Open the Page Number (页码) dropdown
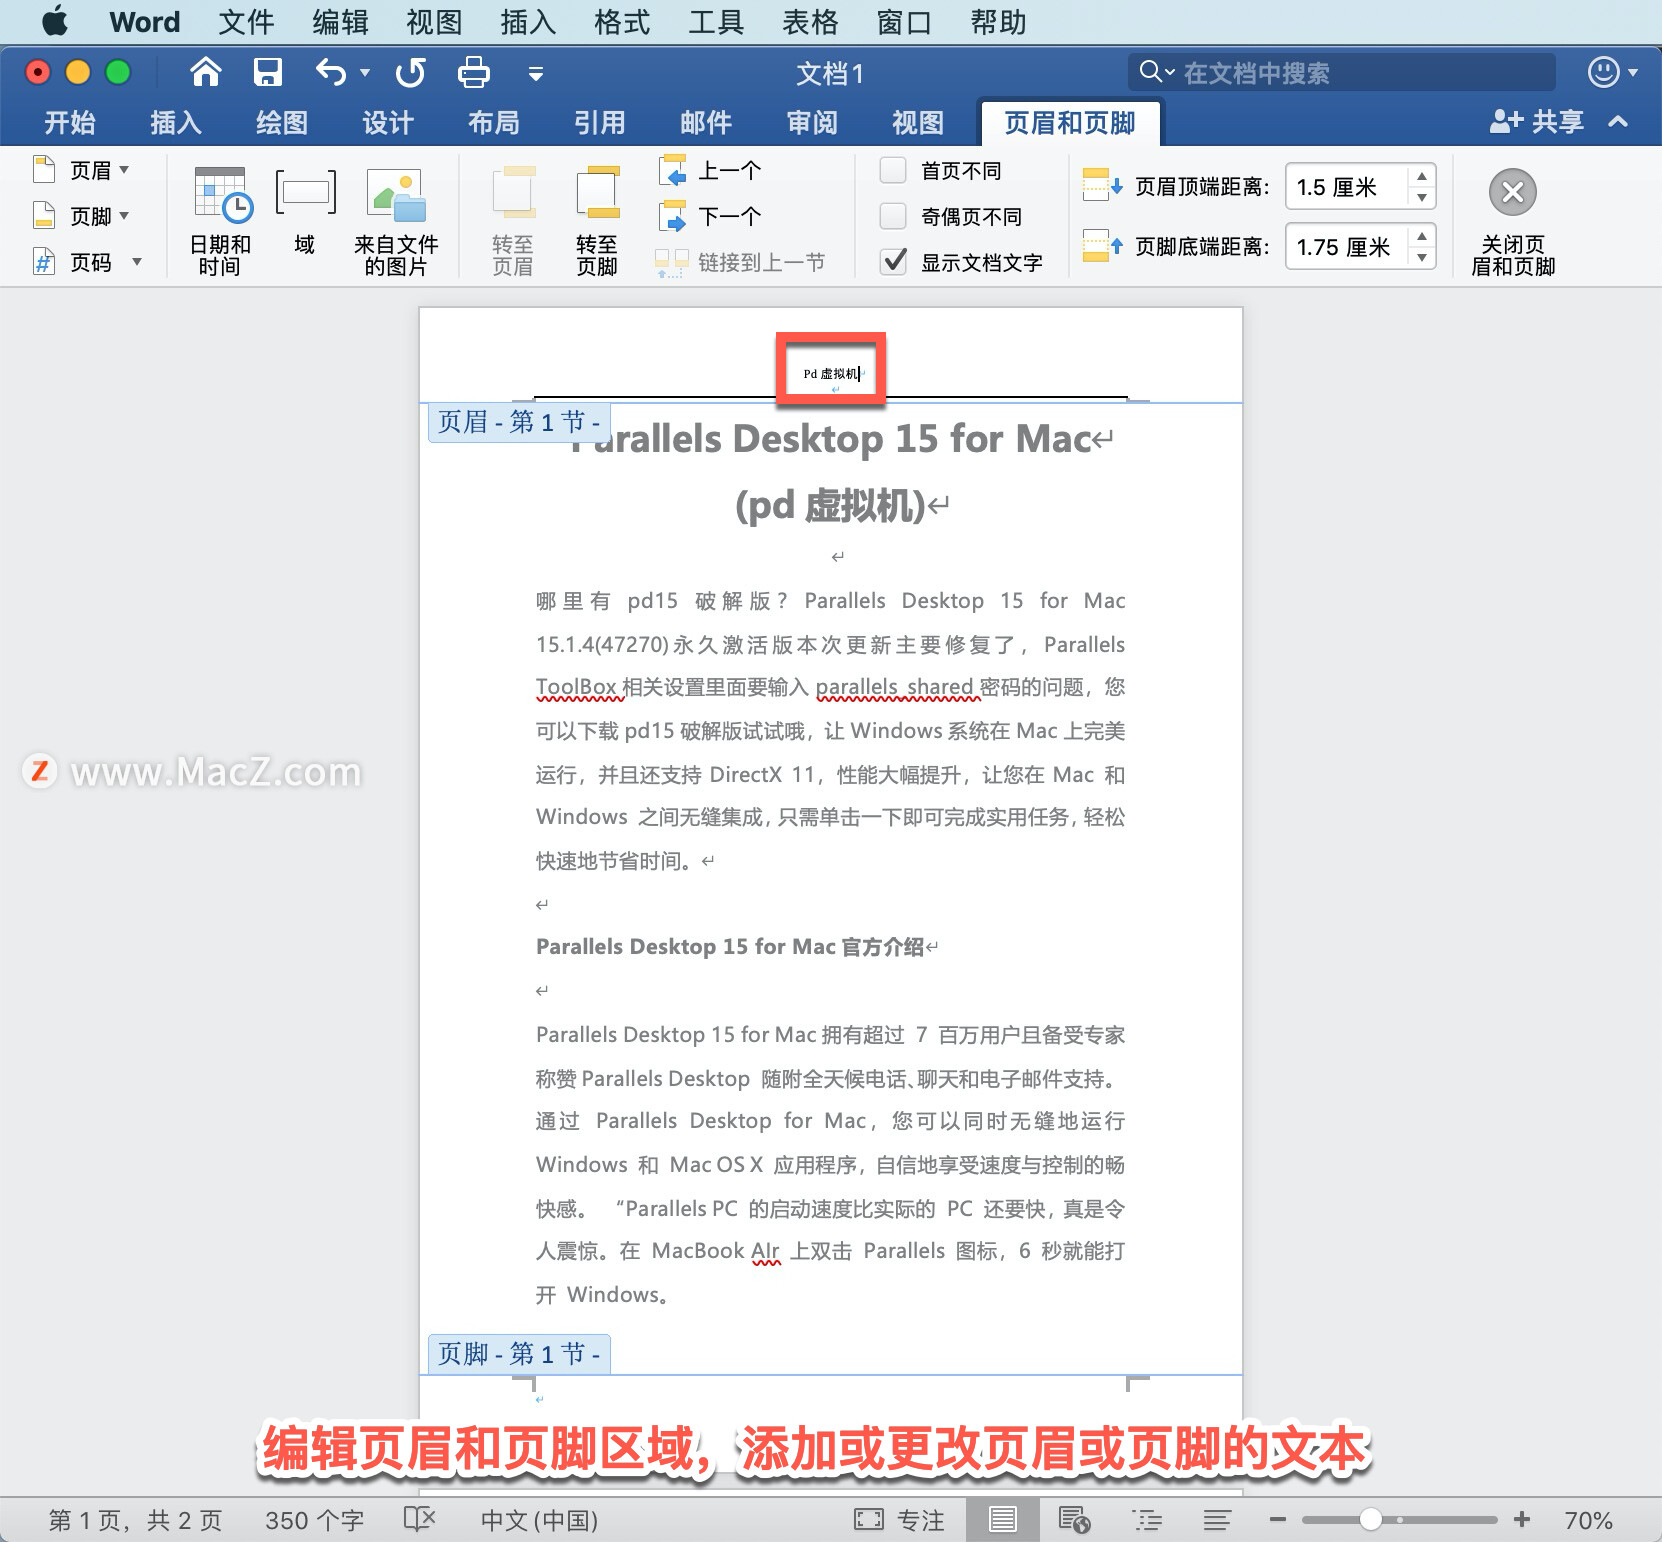 pyautogui.click(x=88, y=262)
